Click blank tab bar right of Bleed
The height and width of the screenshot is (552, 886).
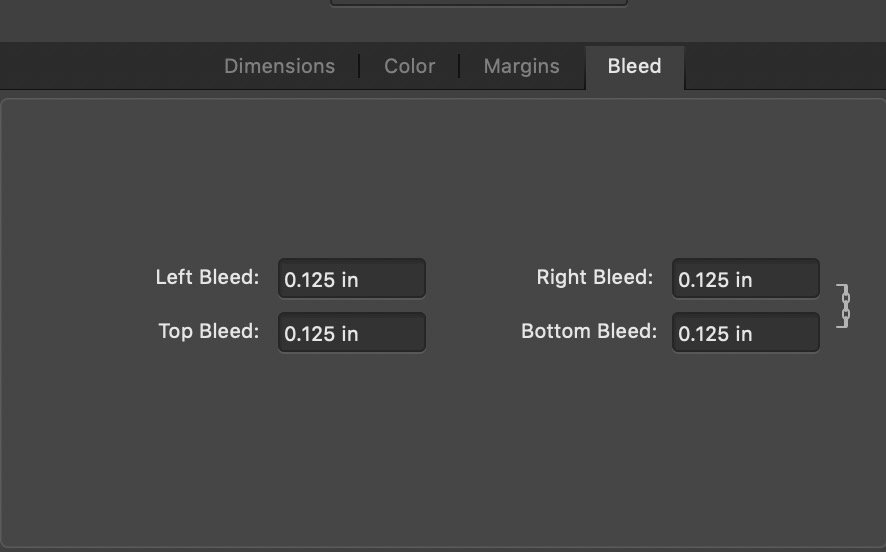click(785, 66)
